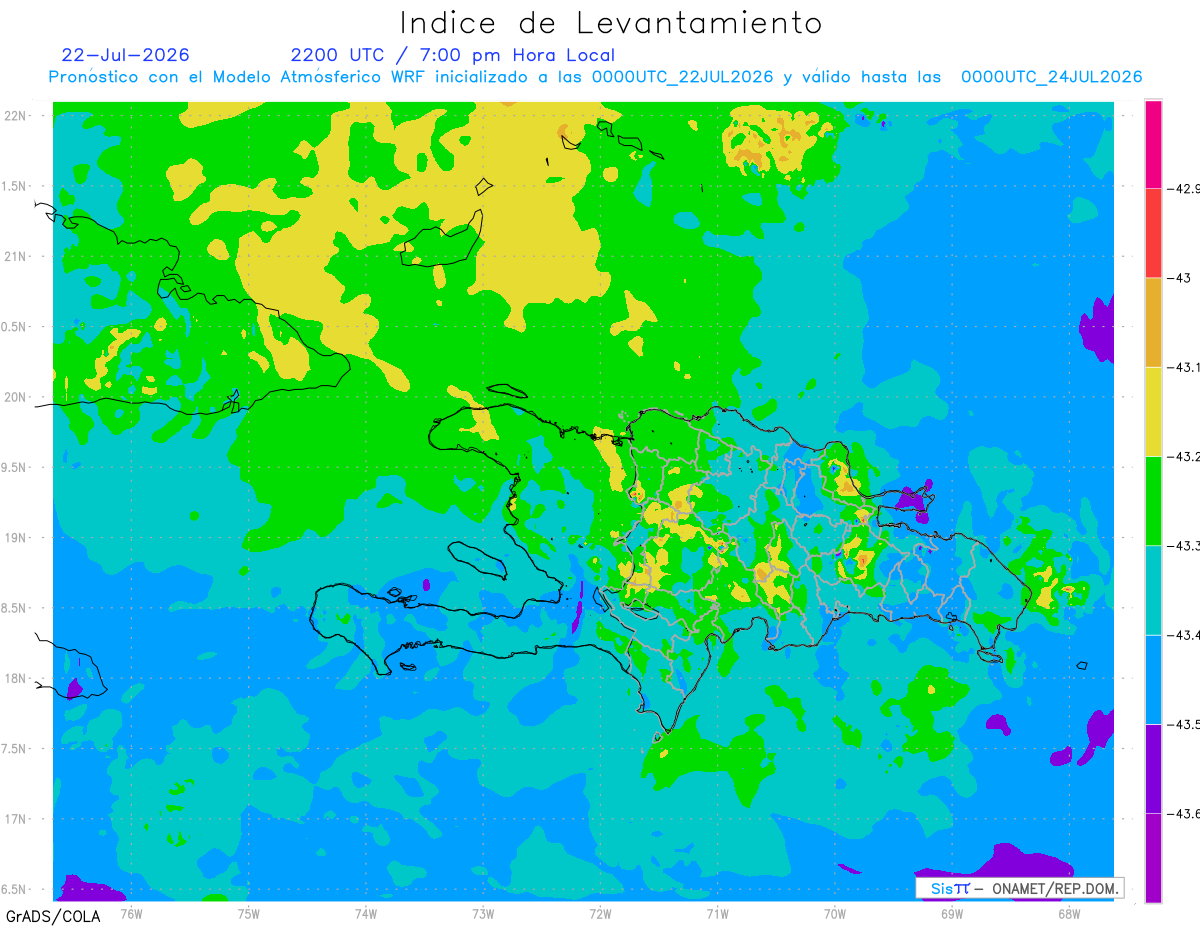Click the violet bottom segment below -43.6
Screen dimensions: 1200x927
[1153, 857]
